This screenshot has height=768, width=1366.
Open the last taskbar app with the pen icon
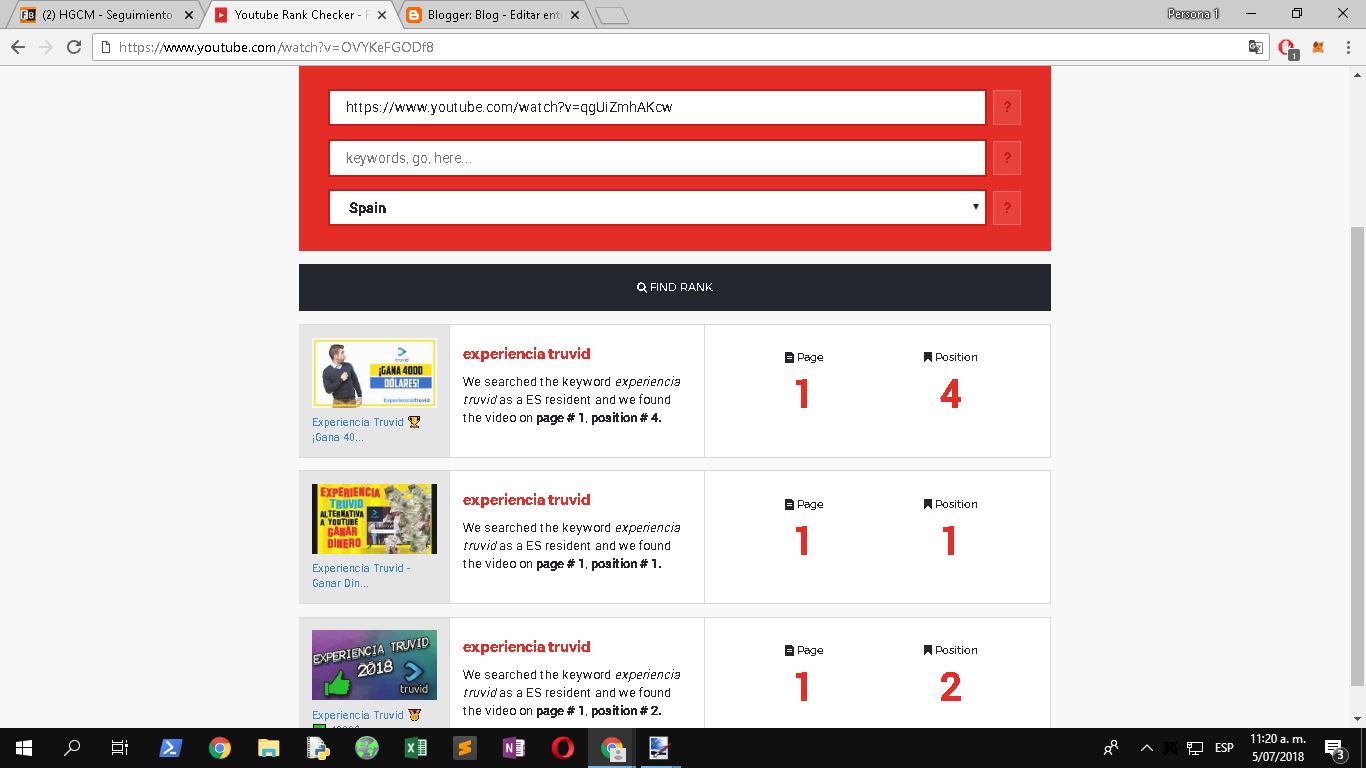[x=660, y=748]
